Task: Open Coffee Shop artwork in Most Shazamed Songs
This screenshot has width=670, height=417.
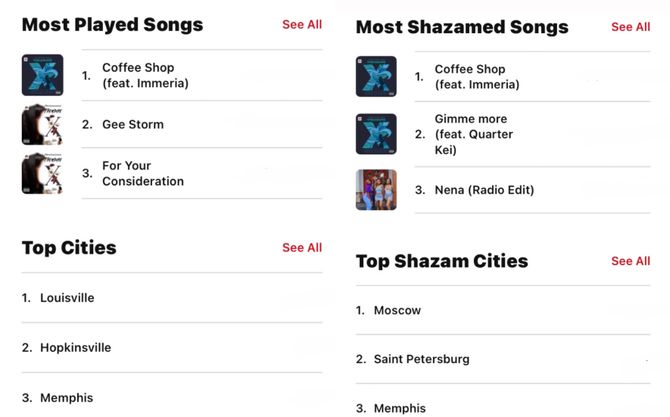Action: click(x=376, y=76)
